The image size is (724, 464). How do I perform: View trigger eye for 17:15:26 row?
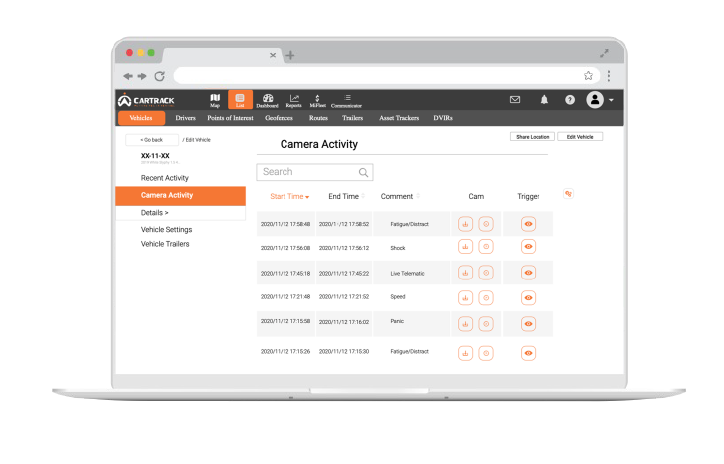[528, 353]
